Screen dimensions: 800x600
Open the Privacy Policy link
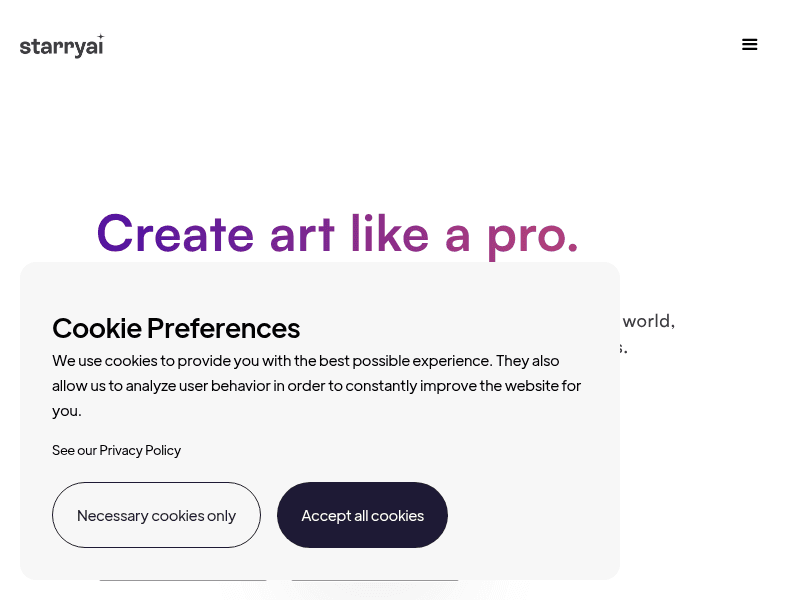tap(140, 450)
